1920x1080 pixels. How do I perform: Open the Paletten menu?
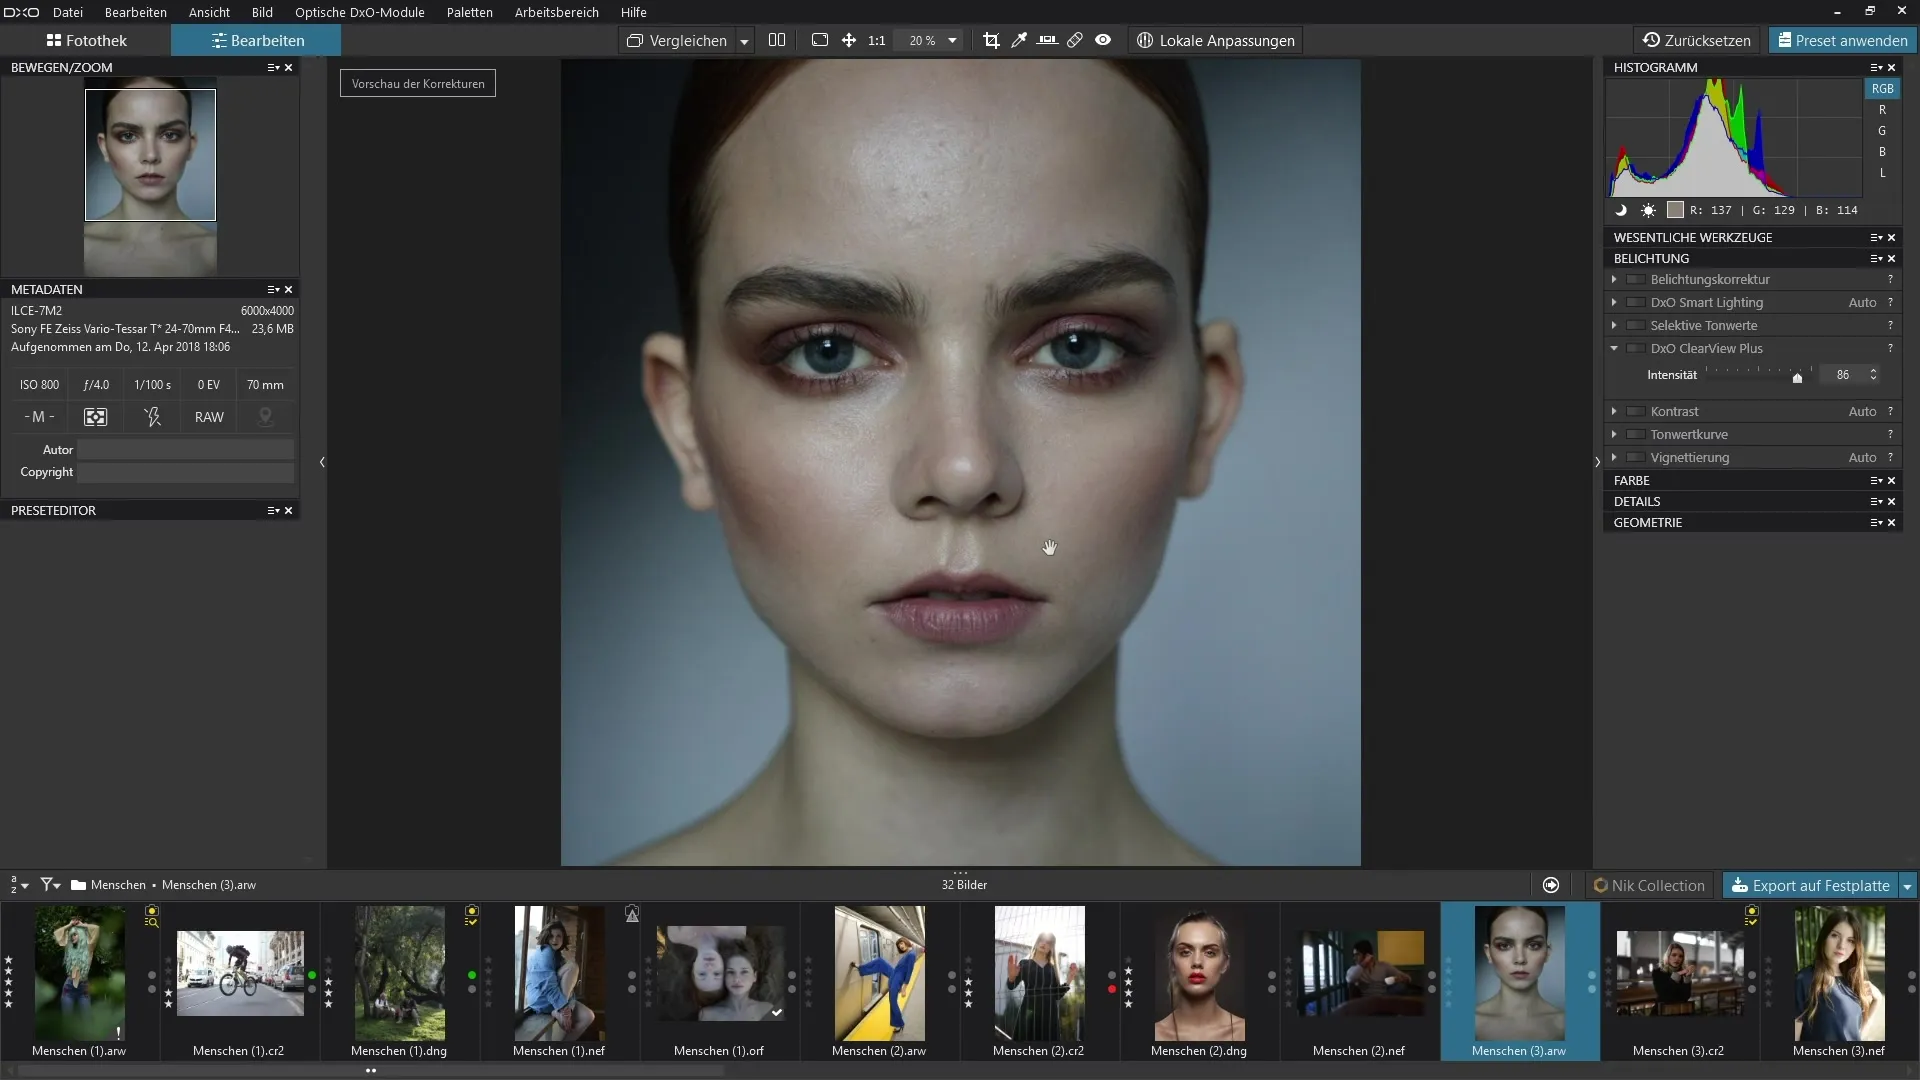(470, 12)
